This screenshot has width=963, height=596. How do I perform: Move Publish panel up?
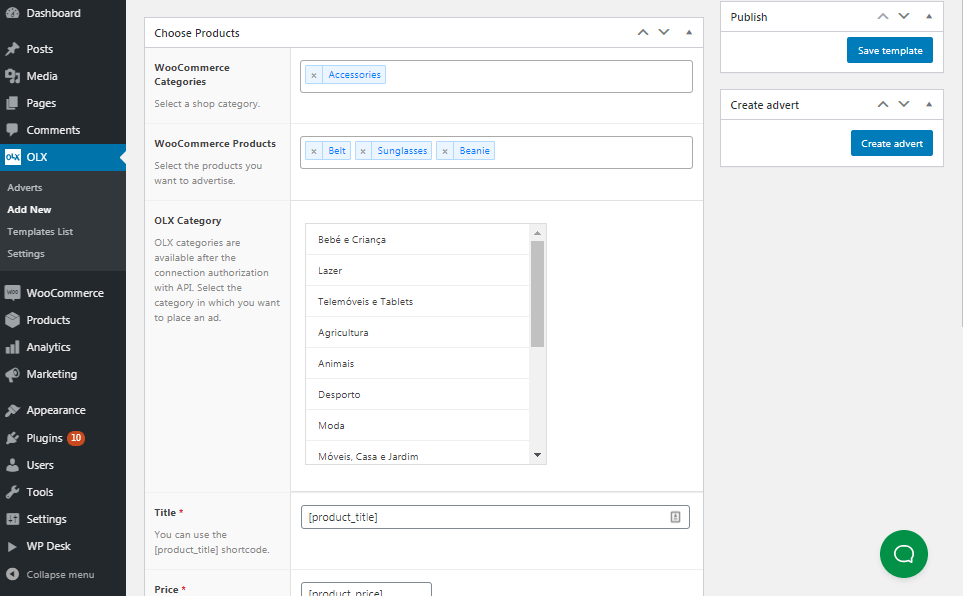point(883,17)
